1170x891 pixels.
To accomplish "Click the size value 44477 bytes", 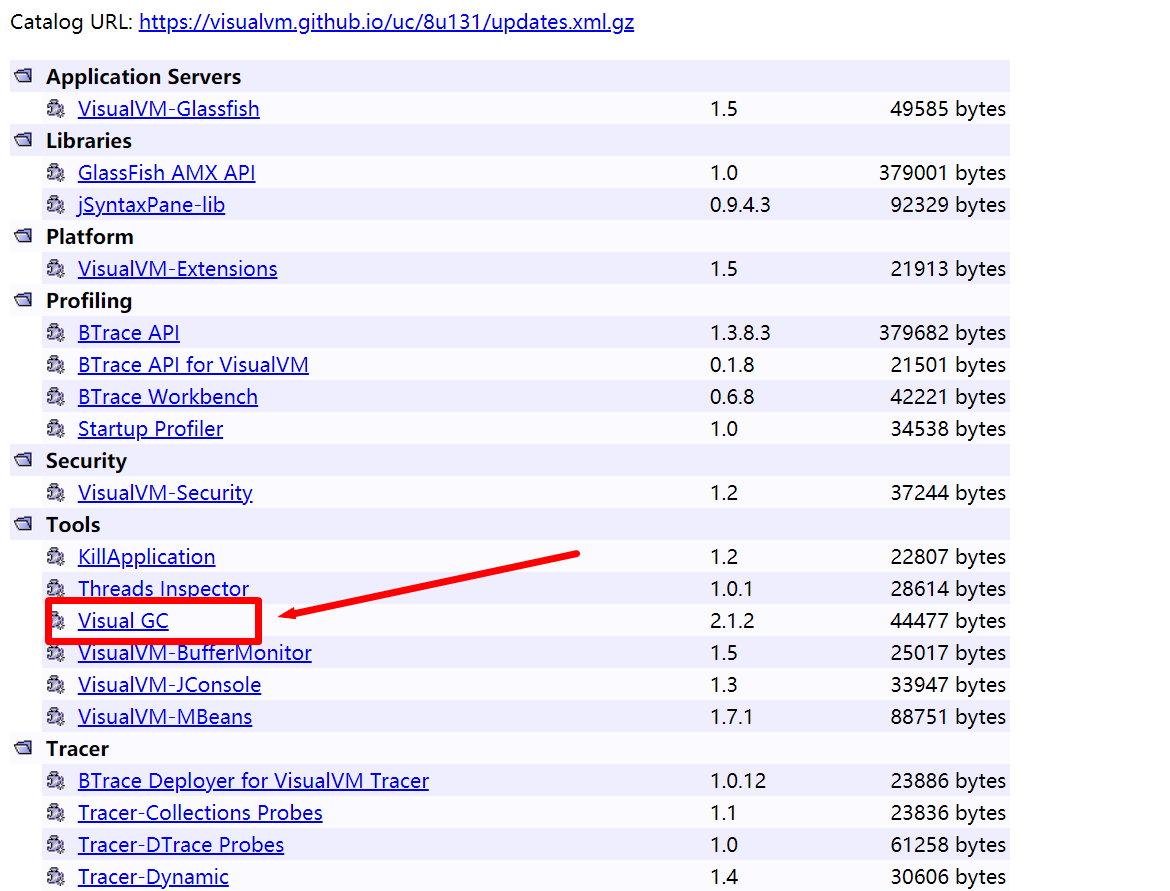I will tap(948, 621).
